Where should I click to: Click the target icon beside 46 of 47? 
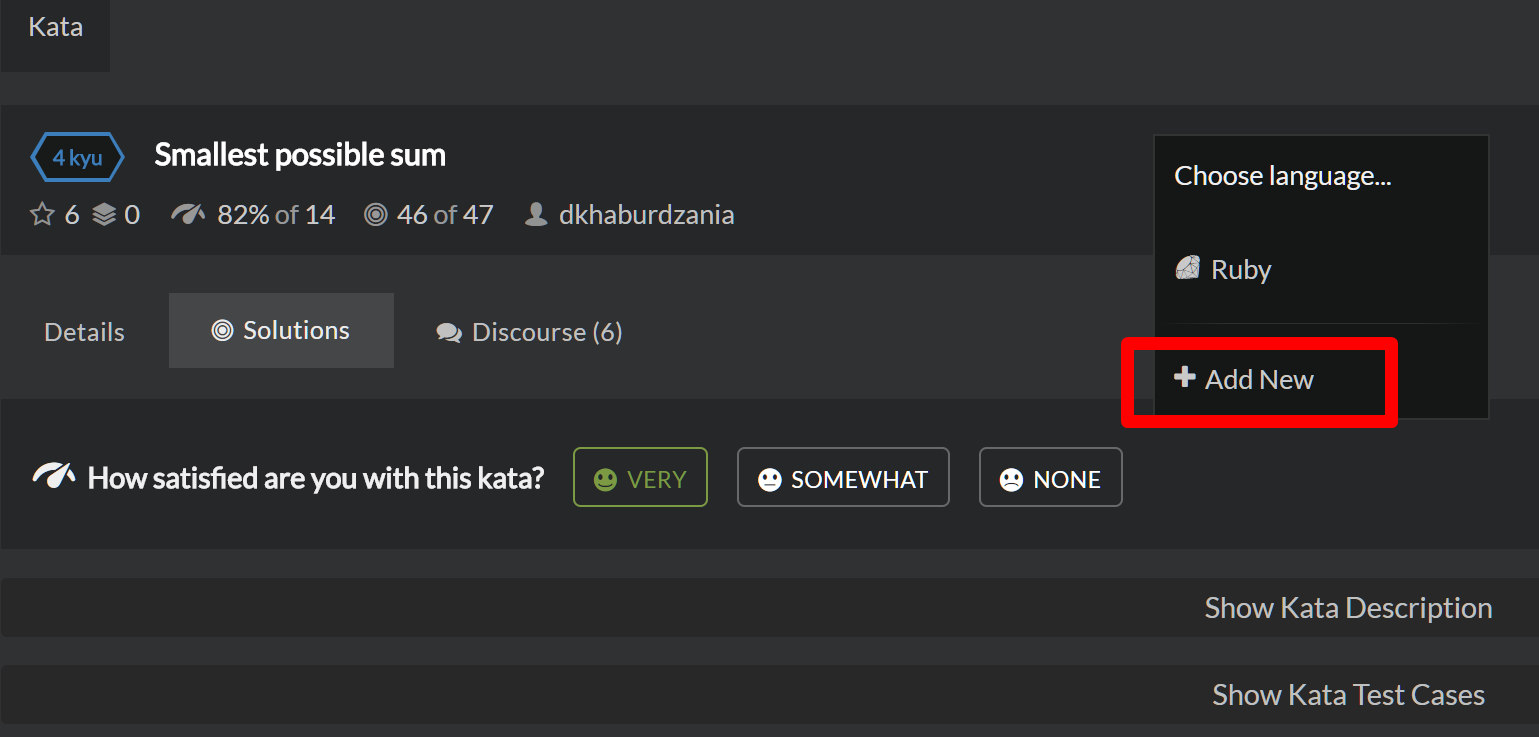point(376,214)
